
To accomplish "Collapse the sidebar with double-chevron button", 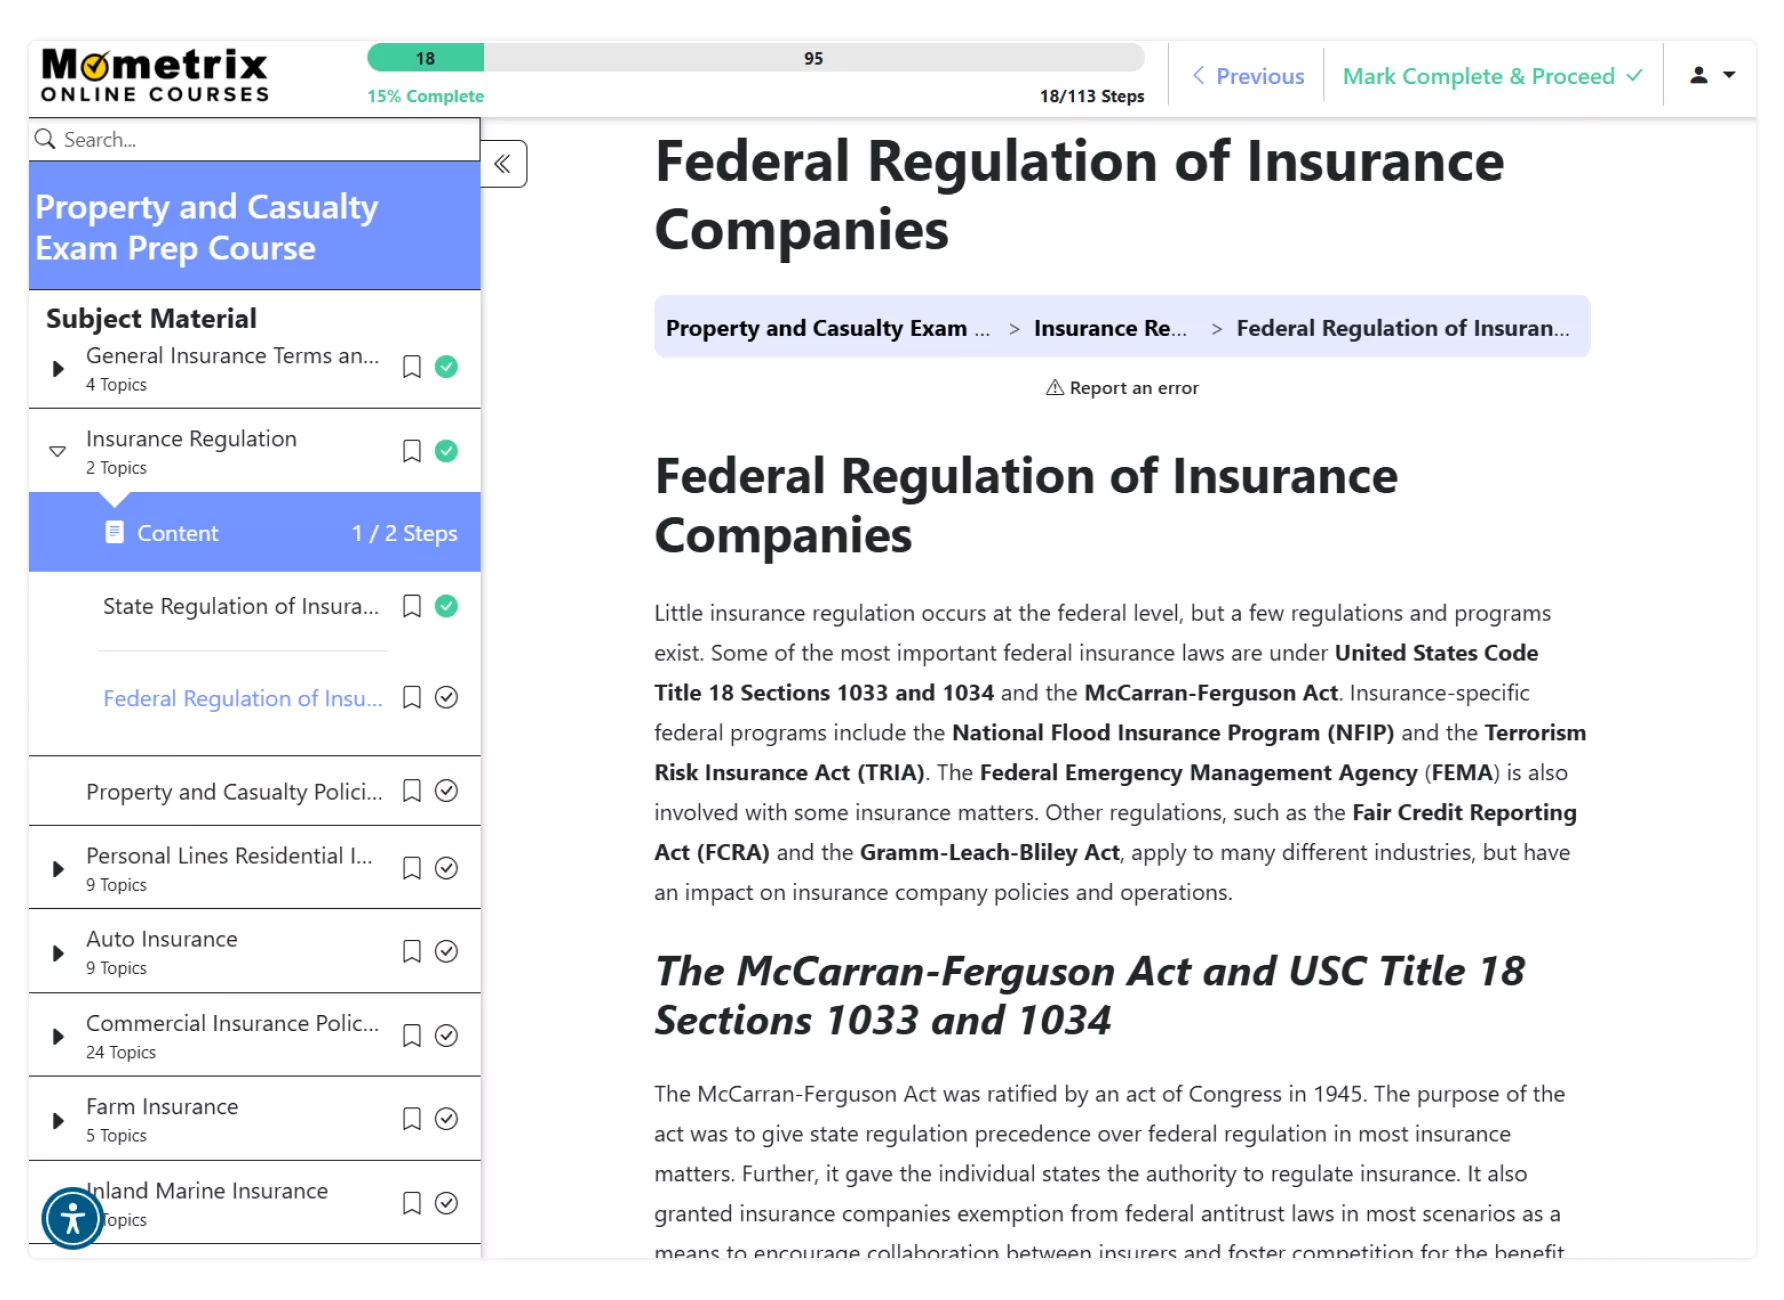I will coord(503,164).
